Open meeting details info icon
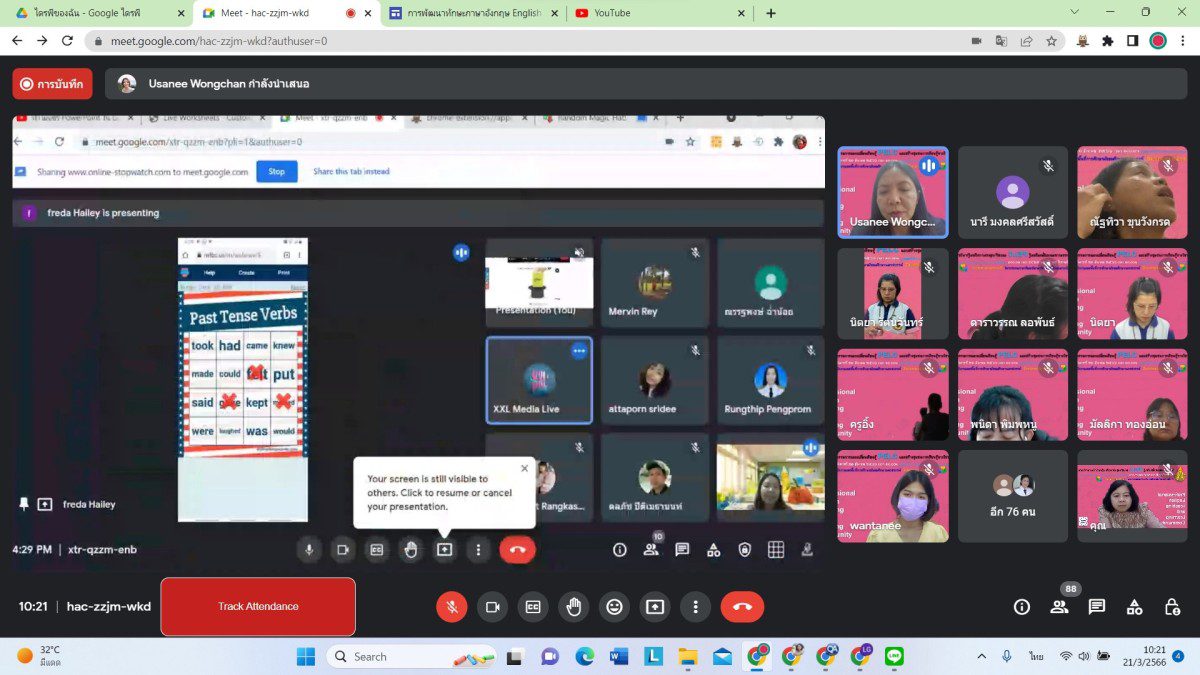Viewport: 1200px width, 675px height. click(1021, 606)
